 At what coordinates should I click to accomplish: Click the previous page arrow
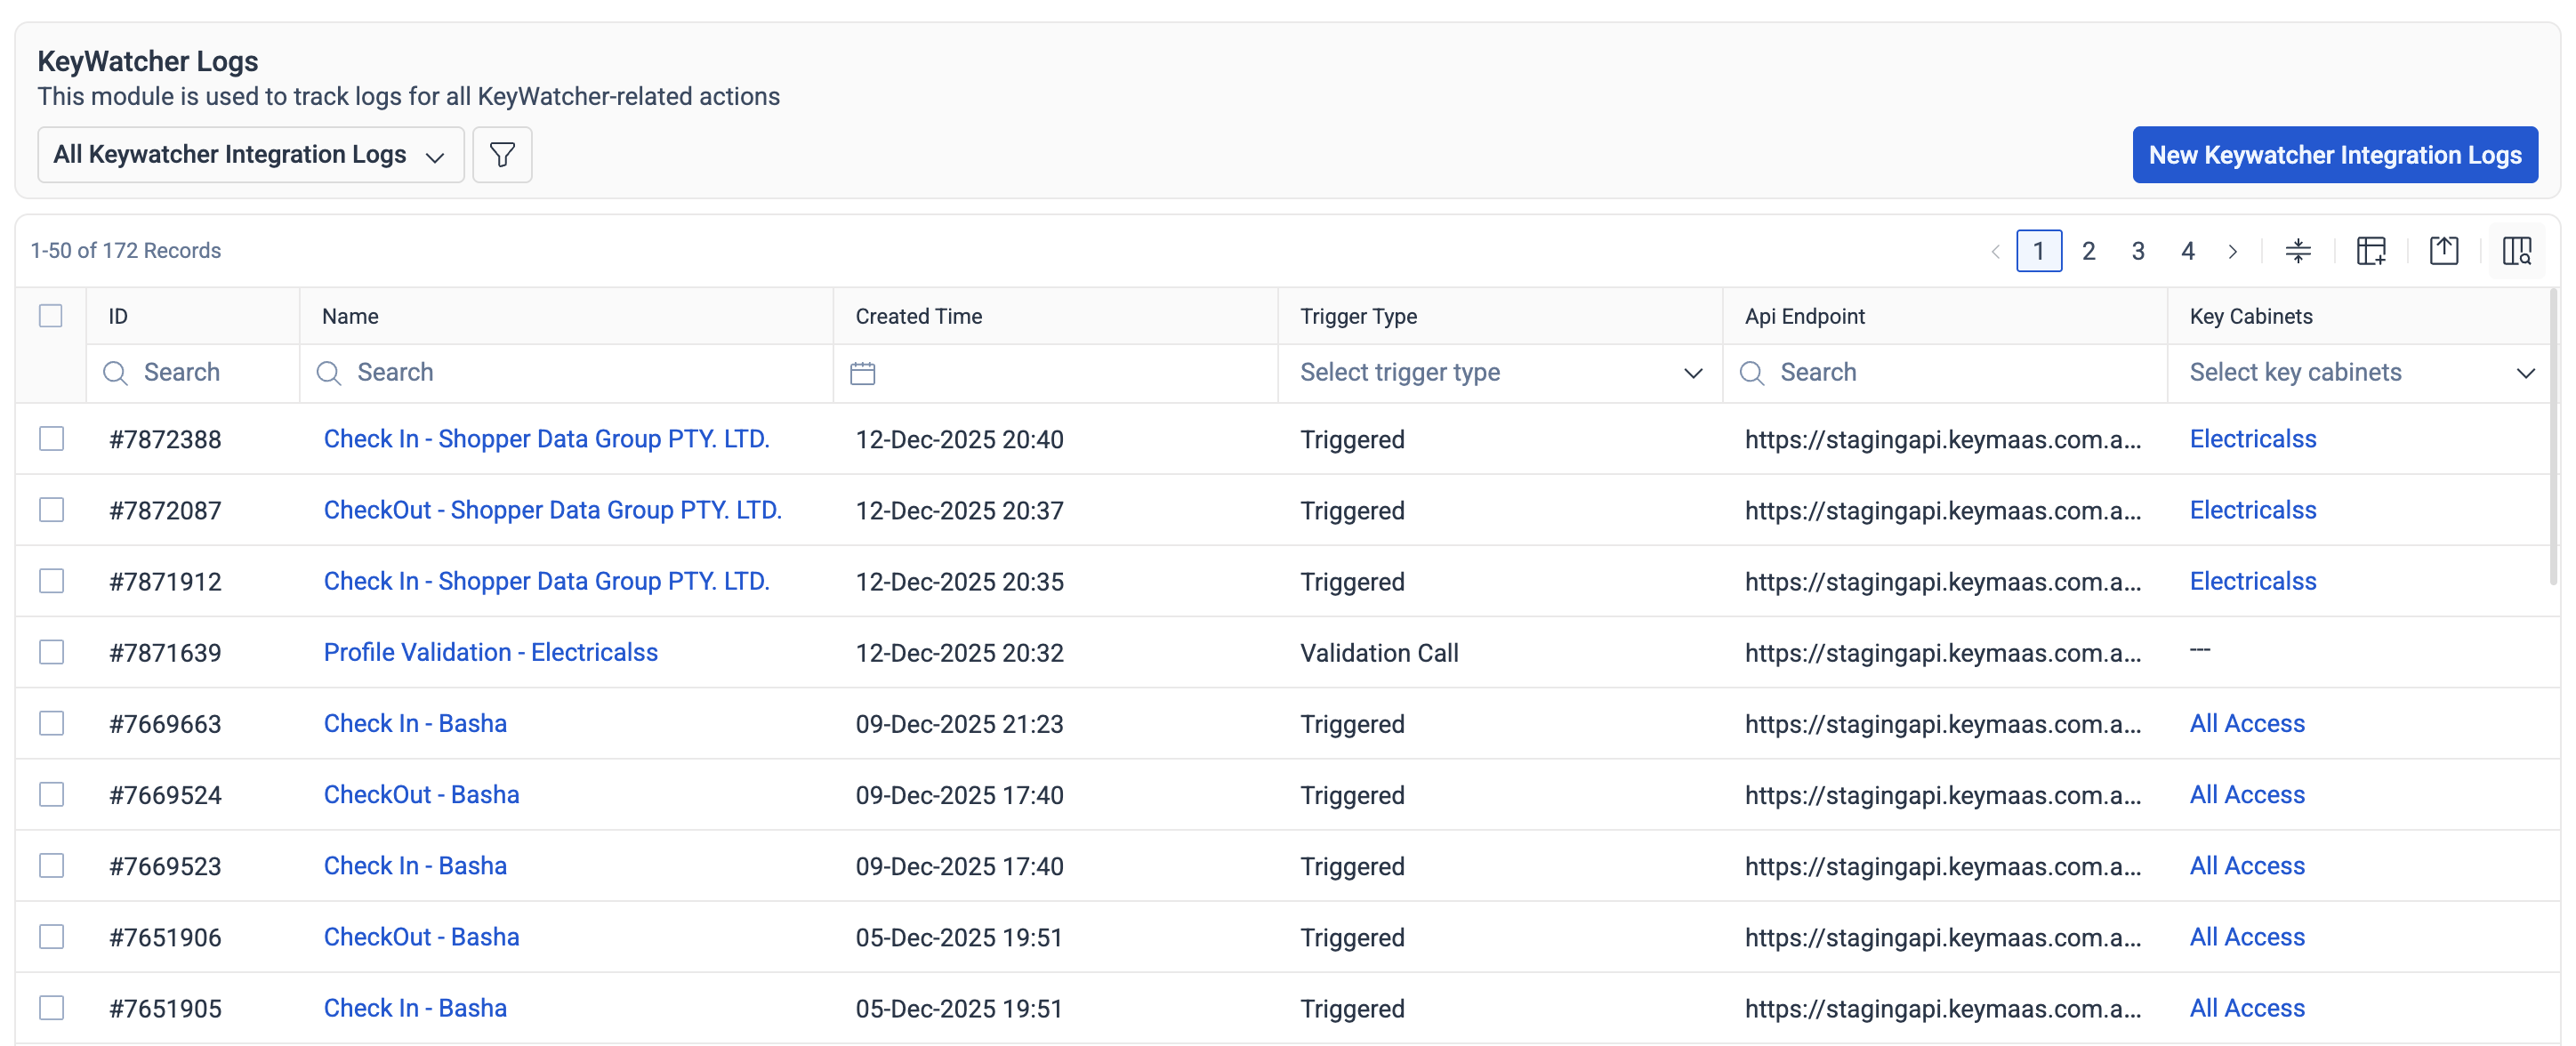1995,251
